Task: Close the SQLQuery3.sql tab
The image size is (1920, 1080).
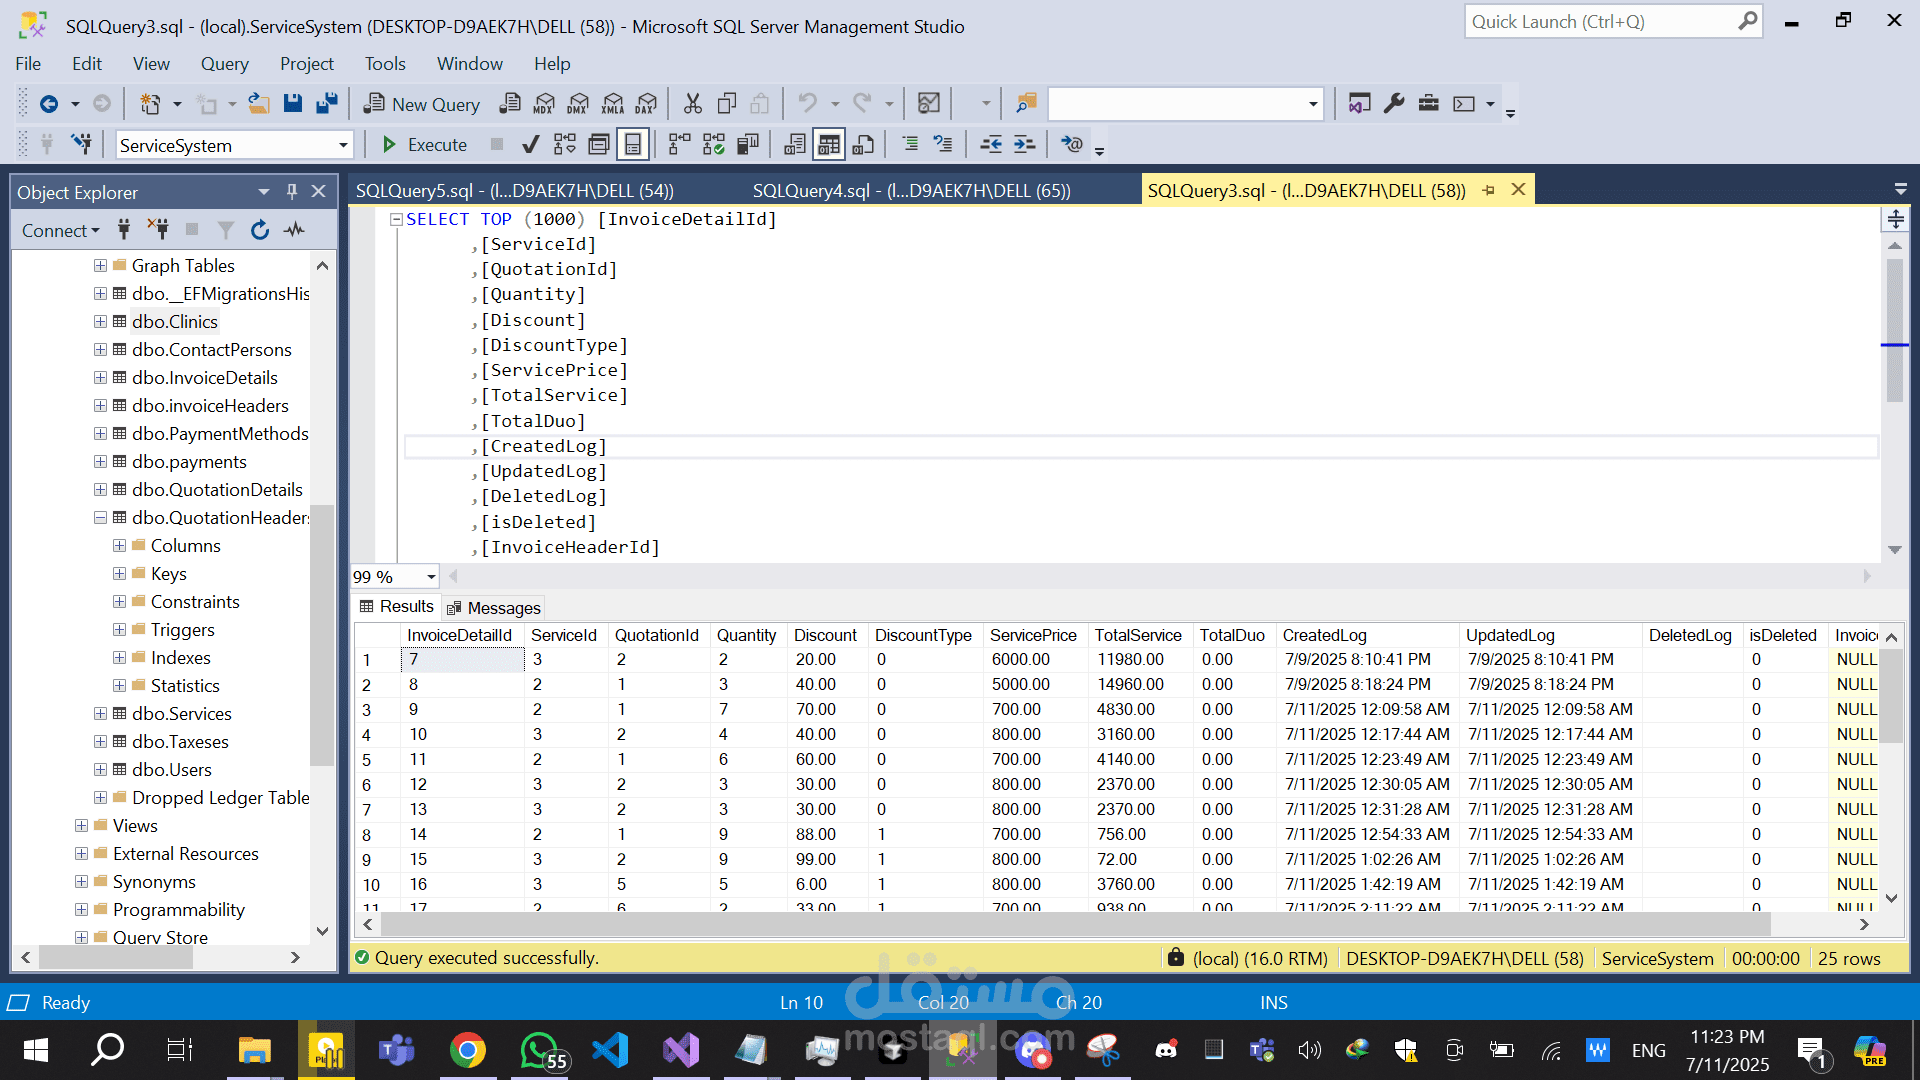Action: tap(1518, 190)
